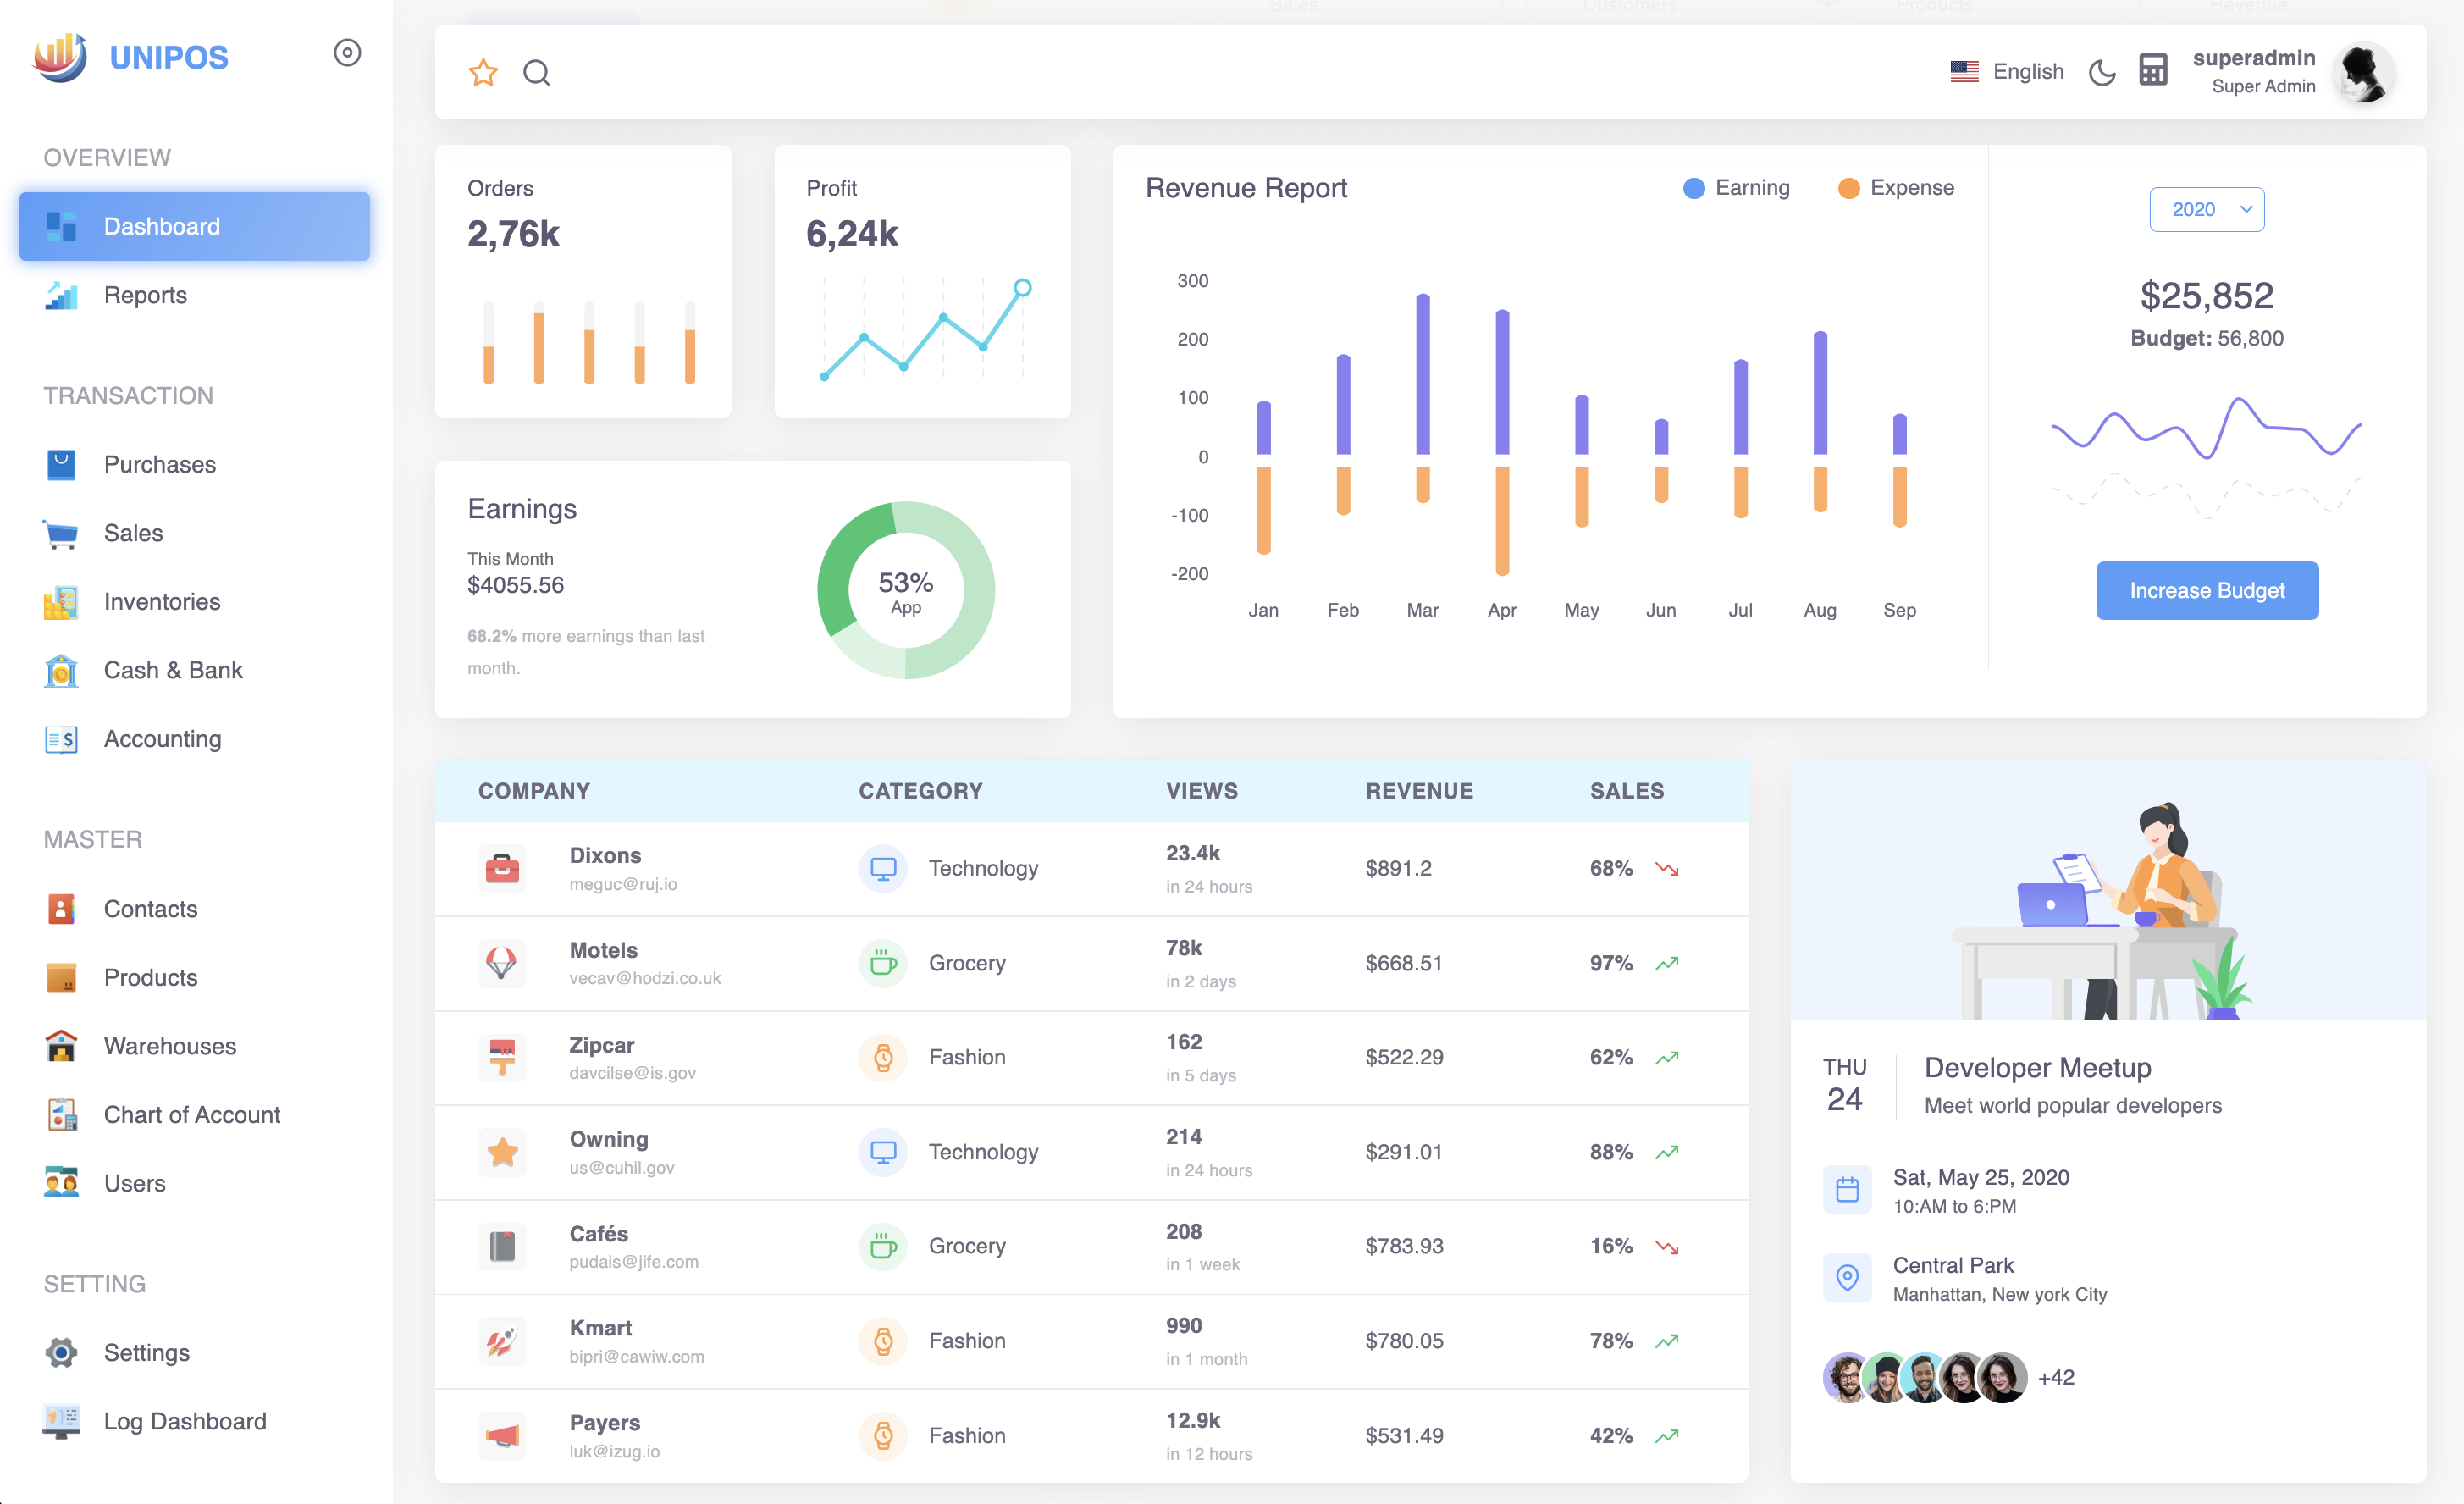Click the Developer Meetup title
The height and width of the screenshot is (1504, 2464).
[2037, 1067]
